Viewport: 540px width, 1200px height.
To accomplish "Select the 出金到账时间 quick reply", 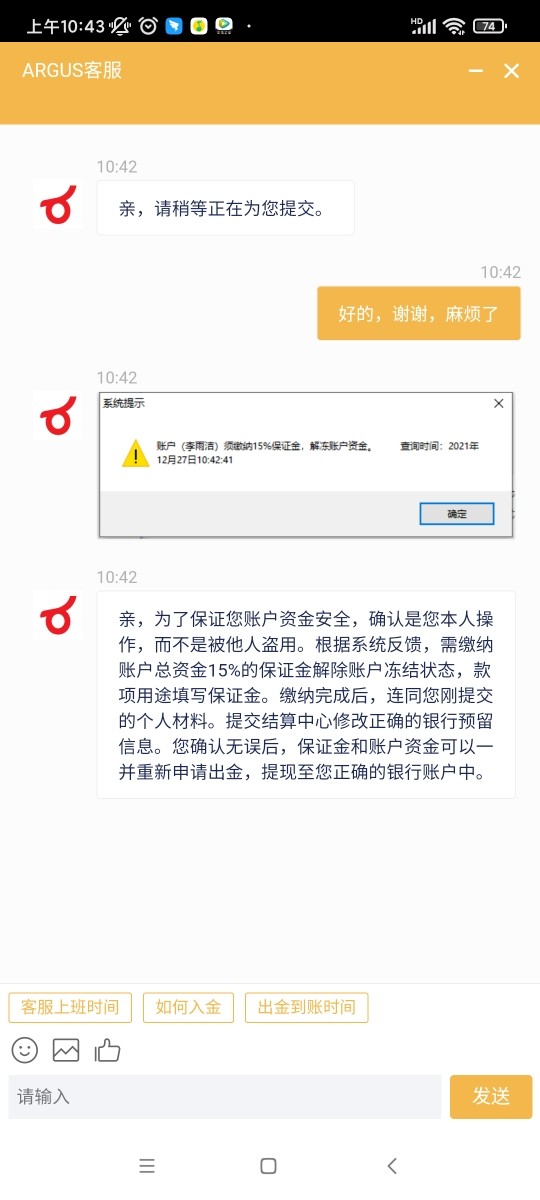I will pos(307,1007).
